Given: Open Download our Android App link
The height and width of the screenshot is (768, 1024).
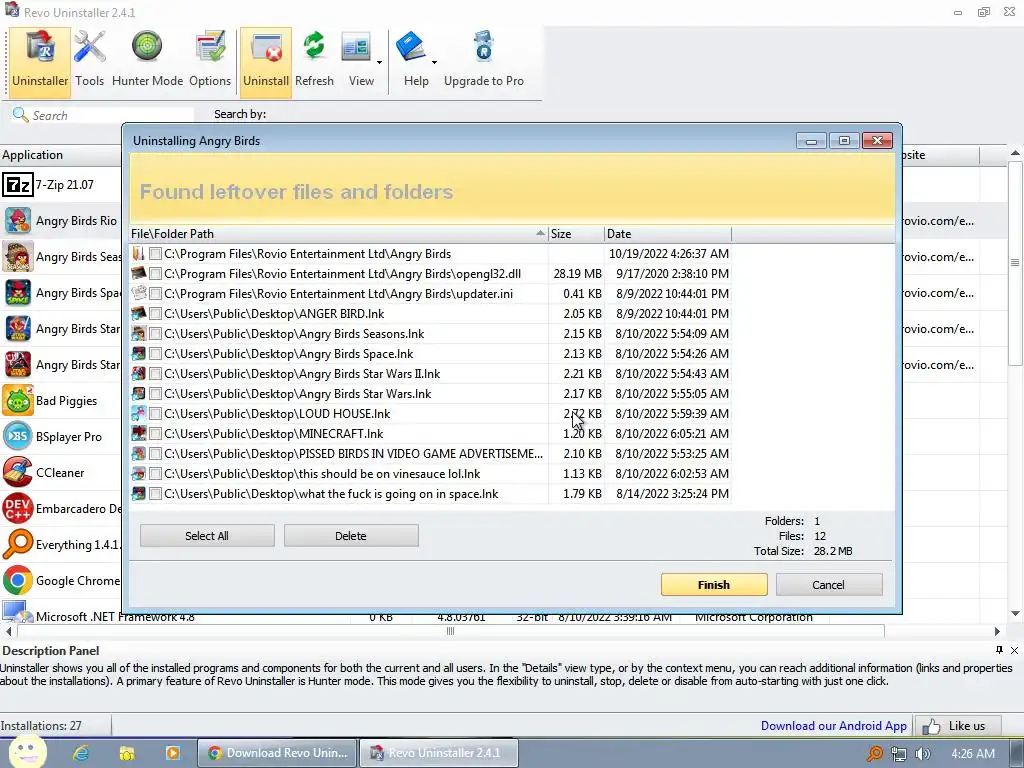Looking at the screenshot, I should [x=833, y=726].
